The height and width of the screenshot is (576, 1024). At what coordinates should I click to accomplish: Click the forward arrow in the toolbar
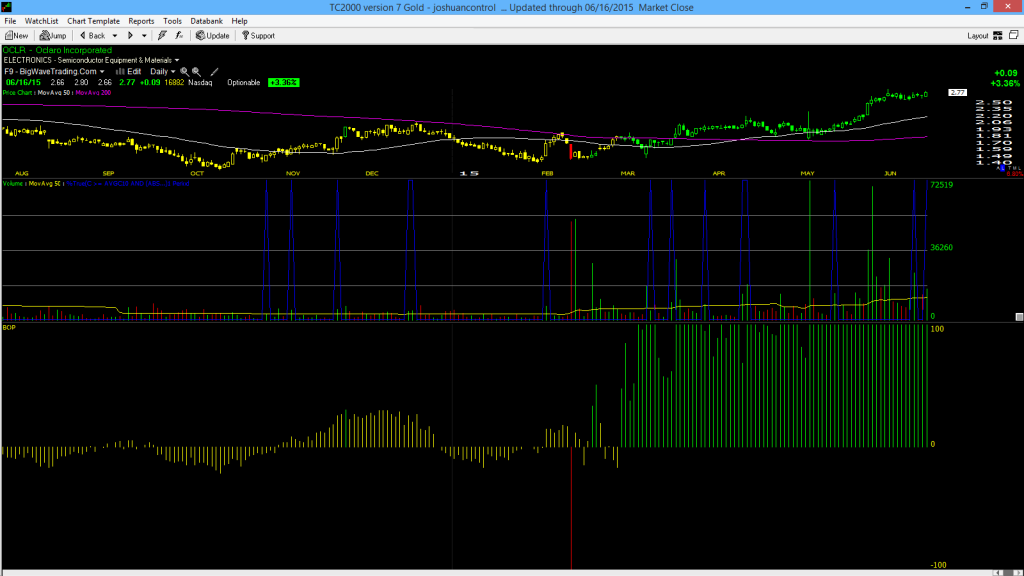pos(130,36)
